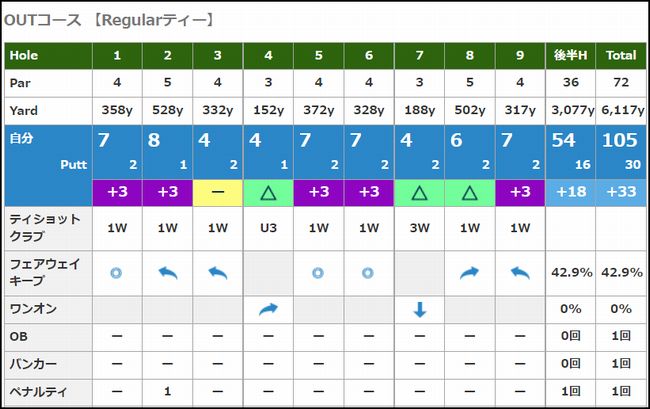Screen dimensions: 650x409
Task: Click the purple +3 badge under hole 1
Action: pos(117,192)
